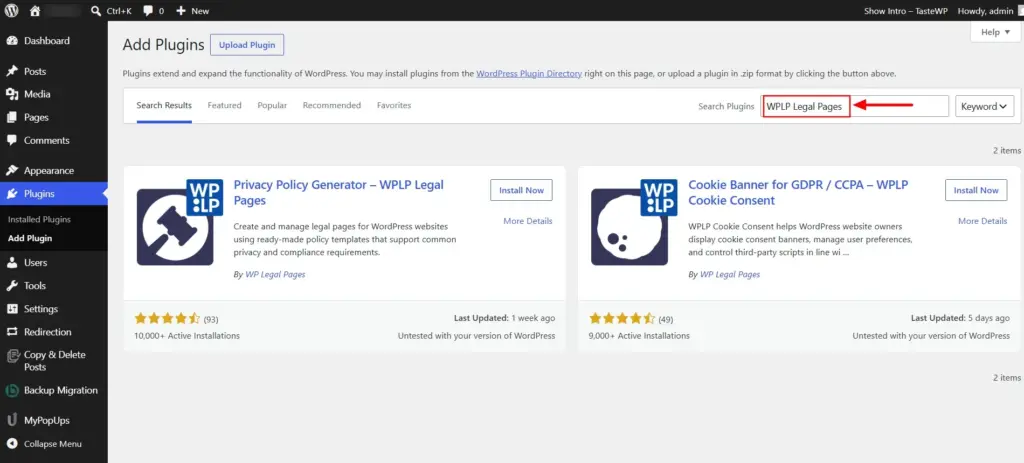Click the Plugins plug icon
Screen dimensions: 1024x463
pyautogui.click(x=12, y=194)
